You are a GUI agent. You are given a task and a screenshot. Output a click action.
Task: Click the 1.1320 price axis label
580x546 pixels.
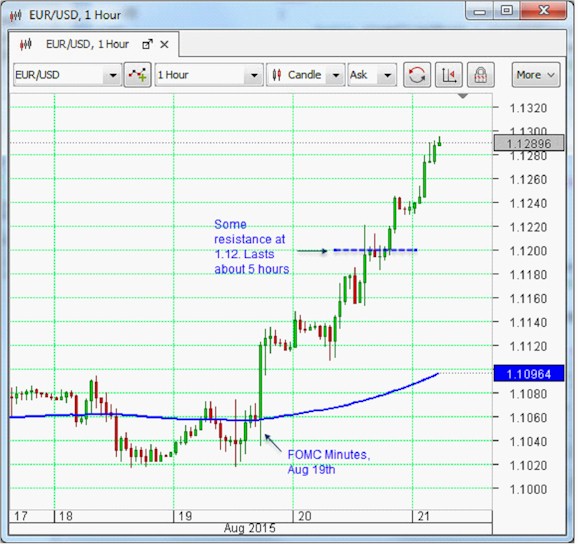click(528, 108)
